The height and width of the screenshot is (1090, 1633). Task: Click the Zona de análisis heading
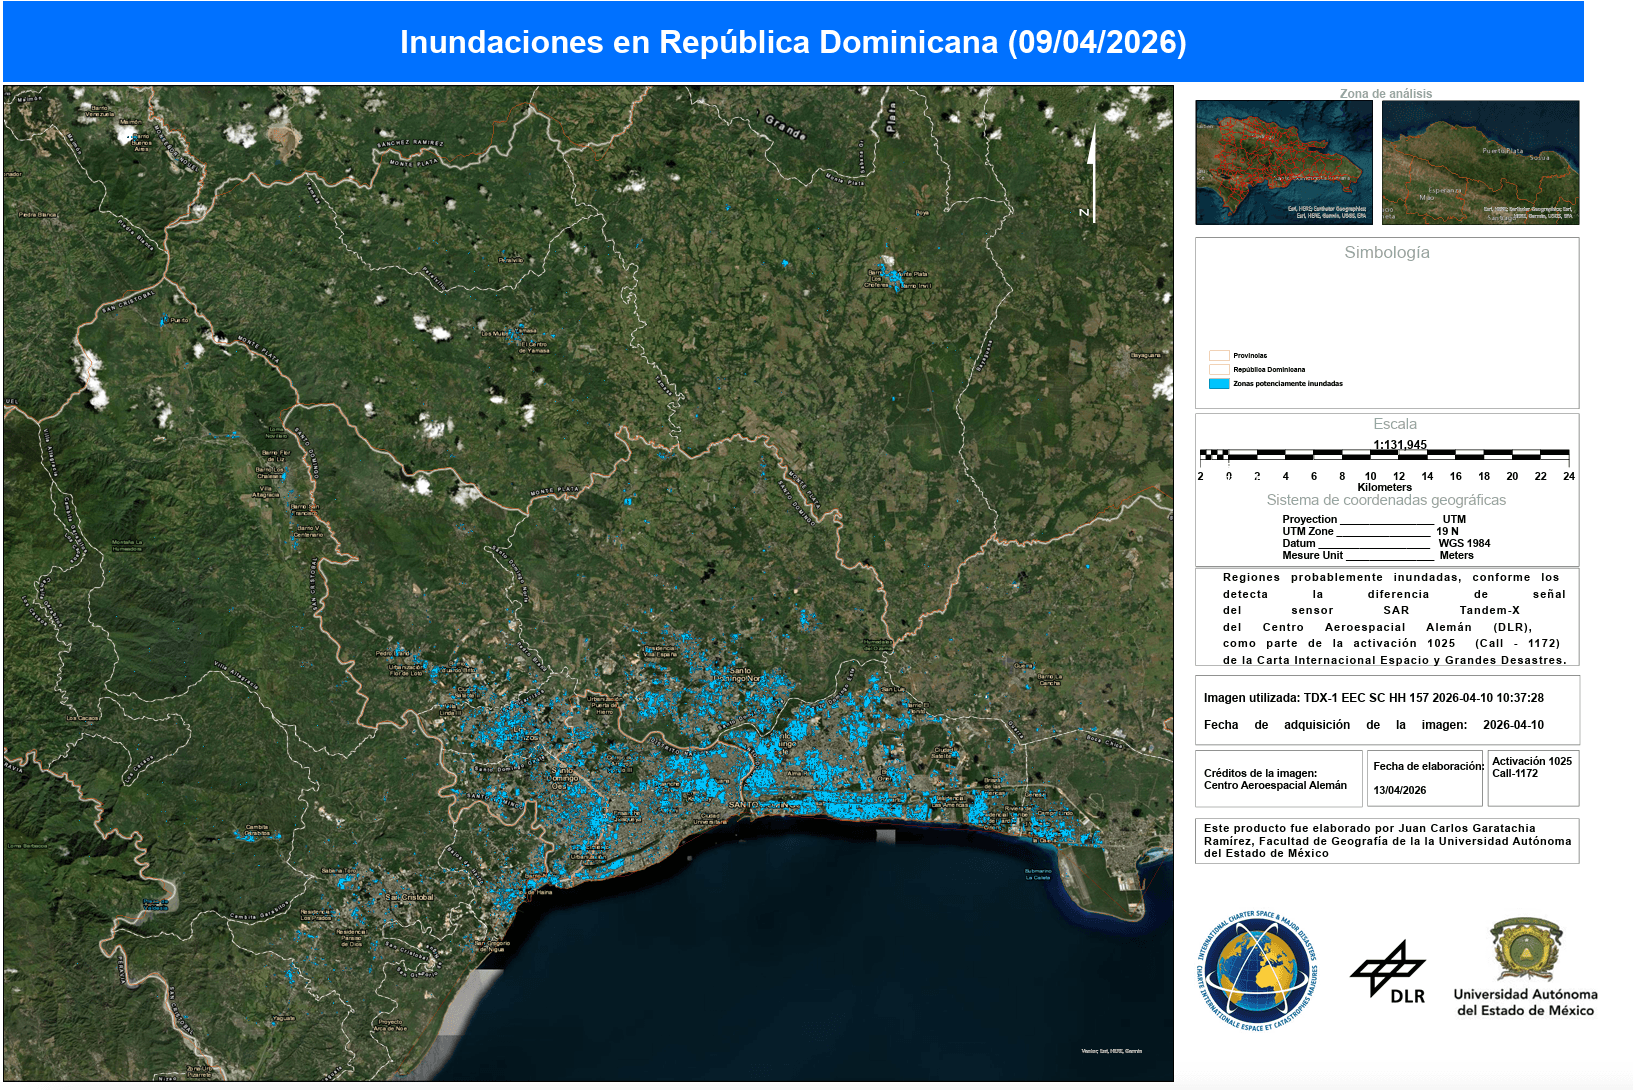pos(1386,93)
